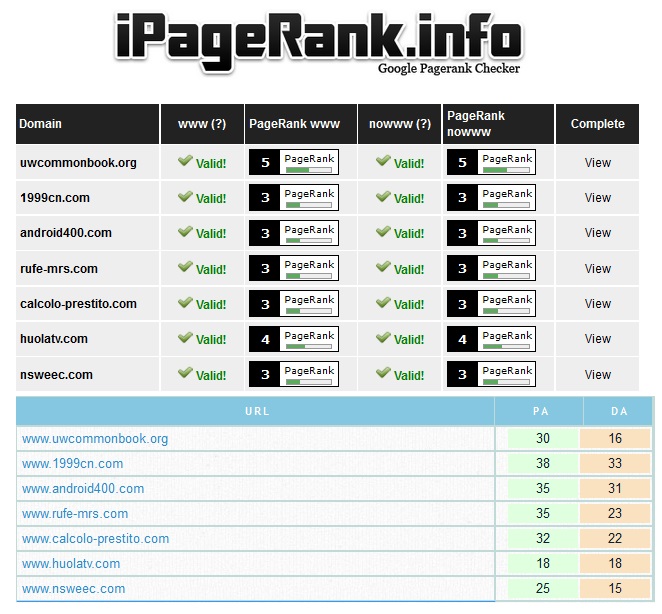
Task: Click PageRank nowww badge for 1999cn.com
Action: tap(491, 198)
